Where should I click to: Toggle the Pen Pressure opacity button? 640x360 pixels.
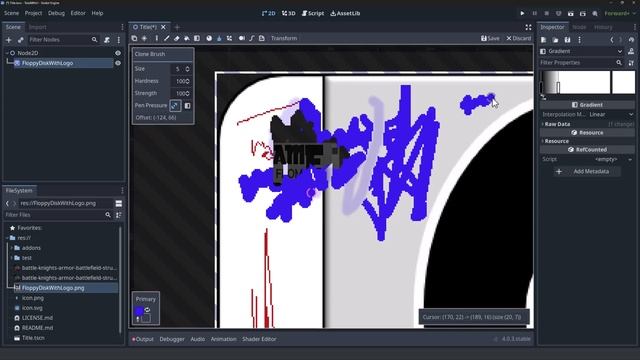pyautogui.click(x=187, y=106)
